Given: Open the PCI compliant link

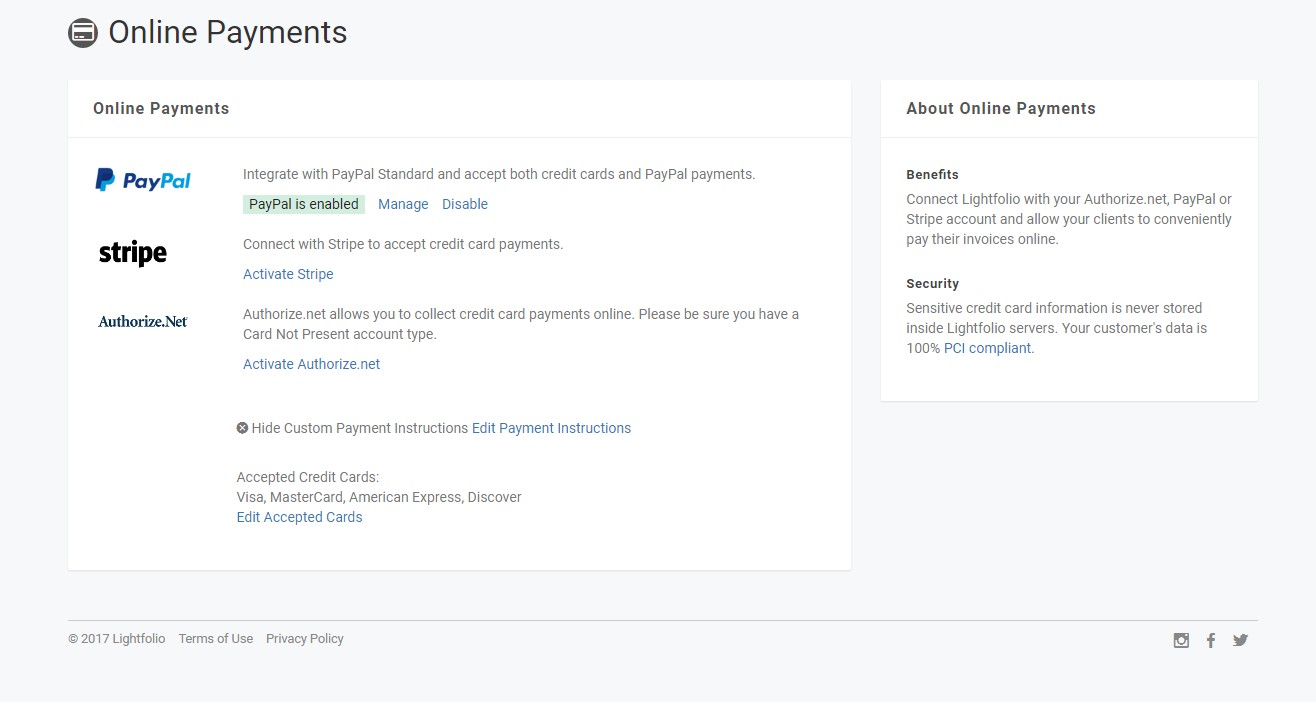Looking at the screenshot, I should pyautogui.click(x=987, y=348).
